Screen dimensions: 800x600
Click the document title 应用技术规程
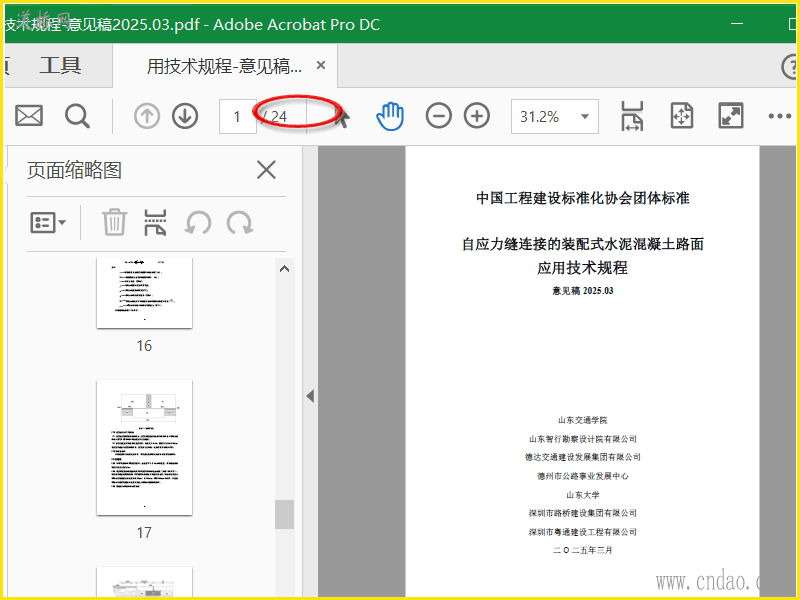click(x=583, y=268)
